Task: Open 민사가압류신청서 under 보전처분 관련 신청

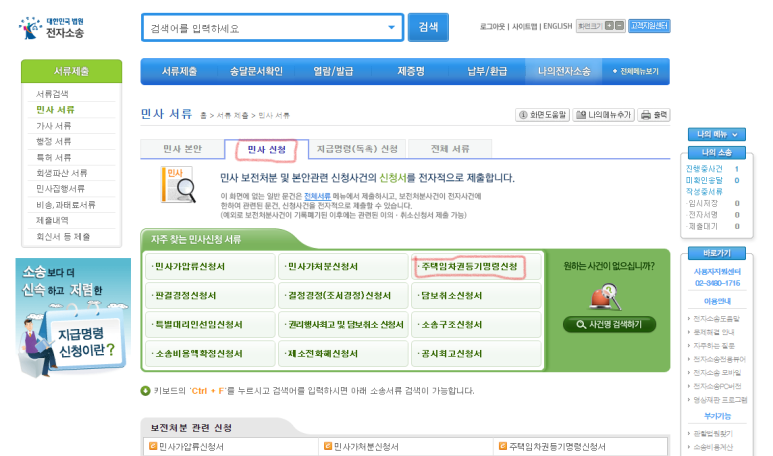Action: click(191, 447)
